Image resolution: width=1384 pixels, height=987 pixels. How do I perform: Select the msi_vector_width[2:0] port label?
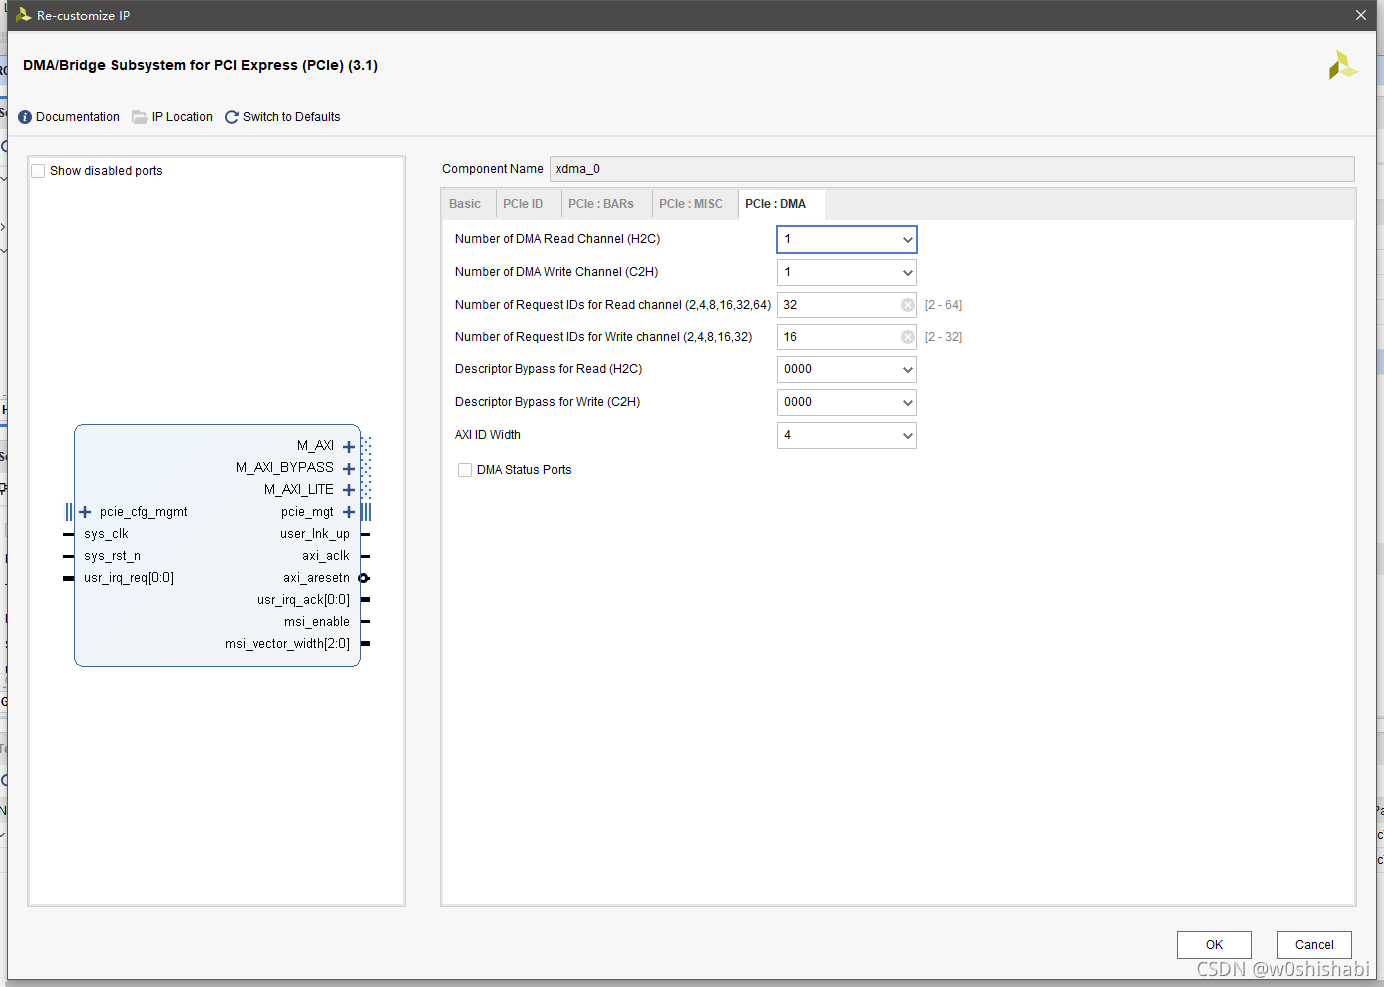pos(287,644)
